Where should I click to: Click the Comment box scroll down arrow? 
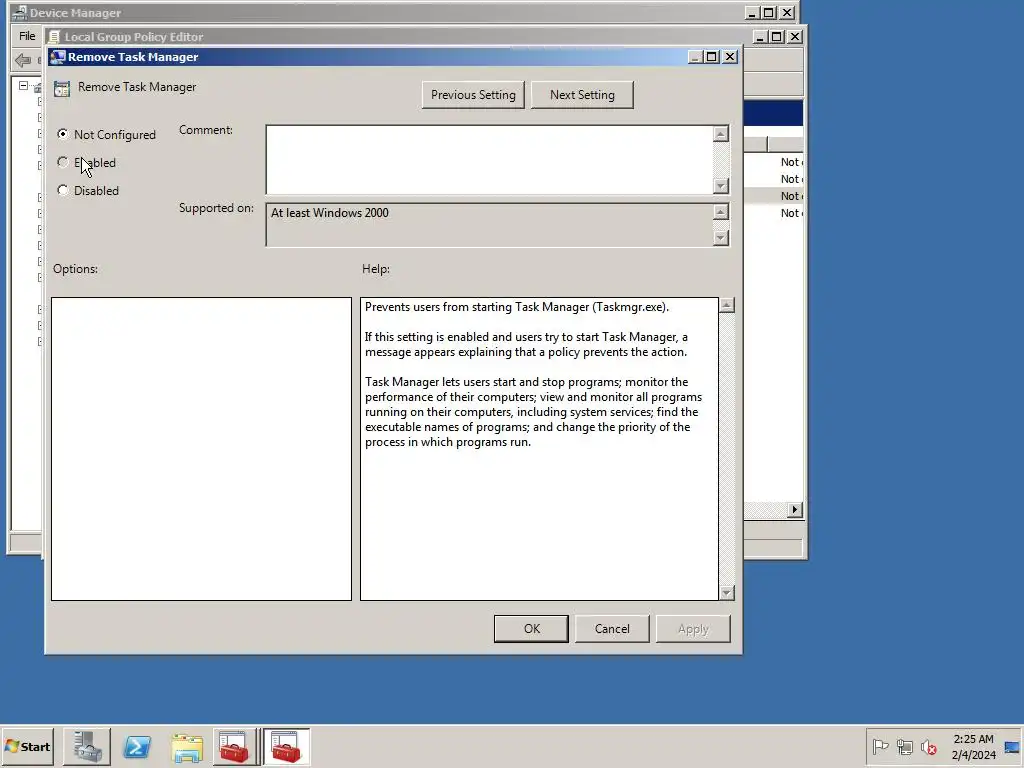[720, 186]
